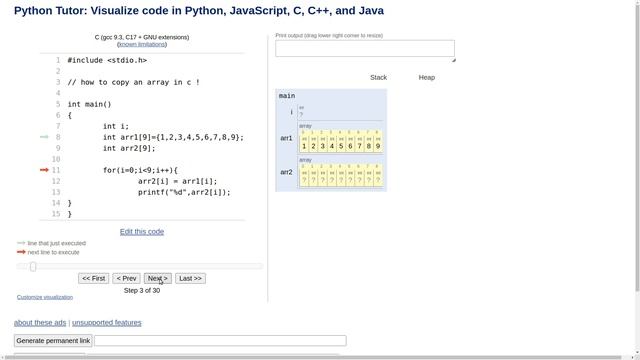Click code line 'for(i=0;i<9;i++){'
The width and height of the screenshot is (640, 360).
140,170
